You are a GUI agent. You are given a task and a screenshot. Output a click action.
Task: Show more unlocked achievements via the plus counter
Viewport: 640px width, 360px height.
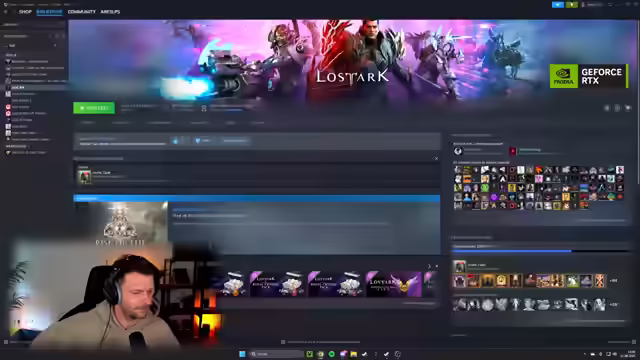[613, 281]
